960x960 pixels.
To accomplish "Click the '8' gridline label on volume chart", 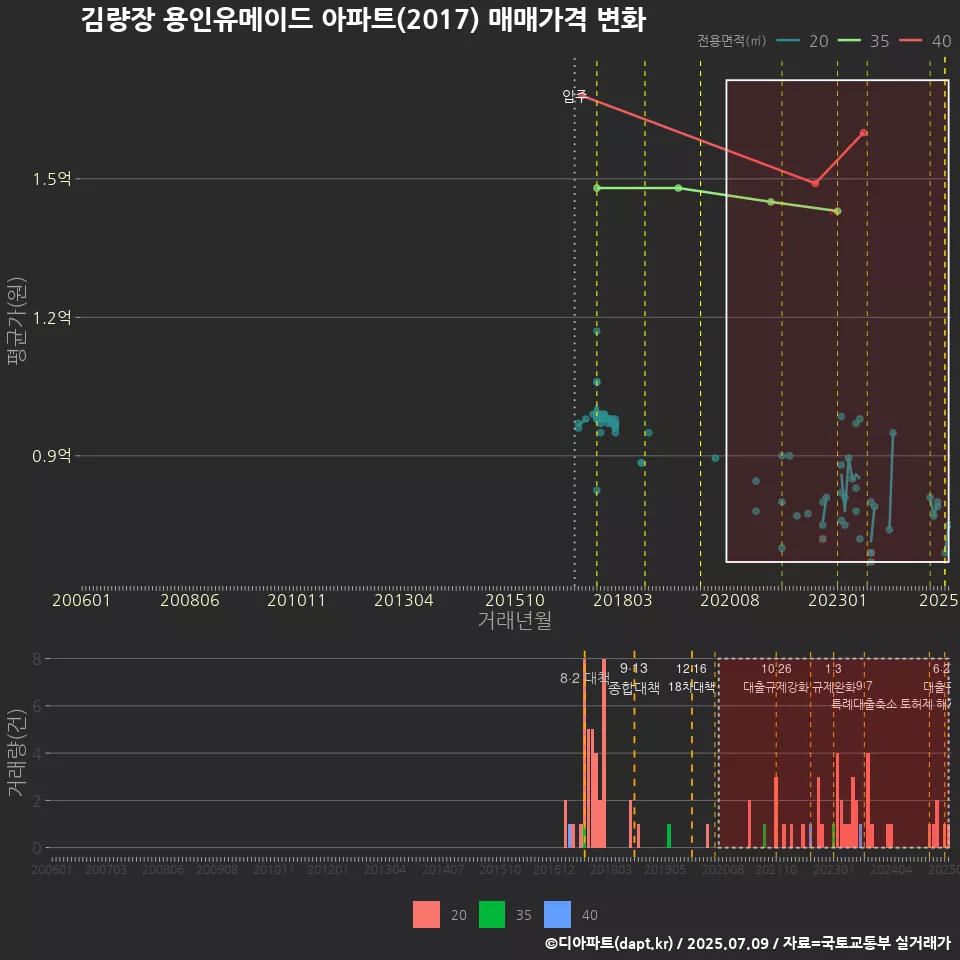I will click(37, 659).
